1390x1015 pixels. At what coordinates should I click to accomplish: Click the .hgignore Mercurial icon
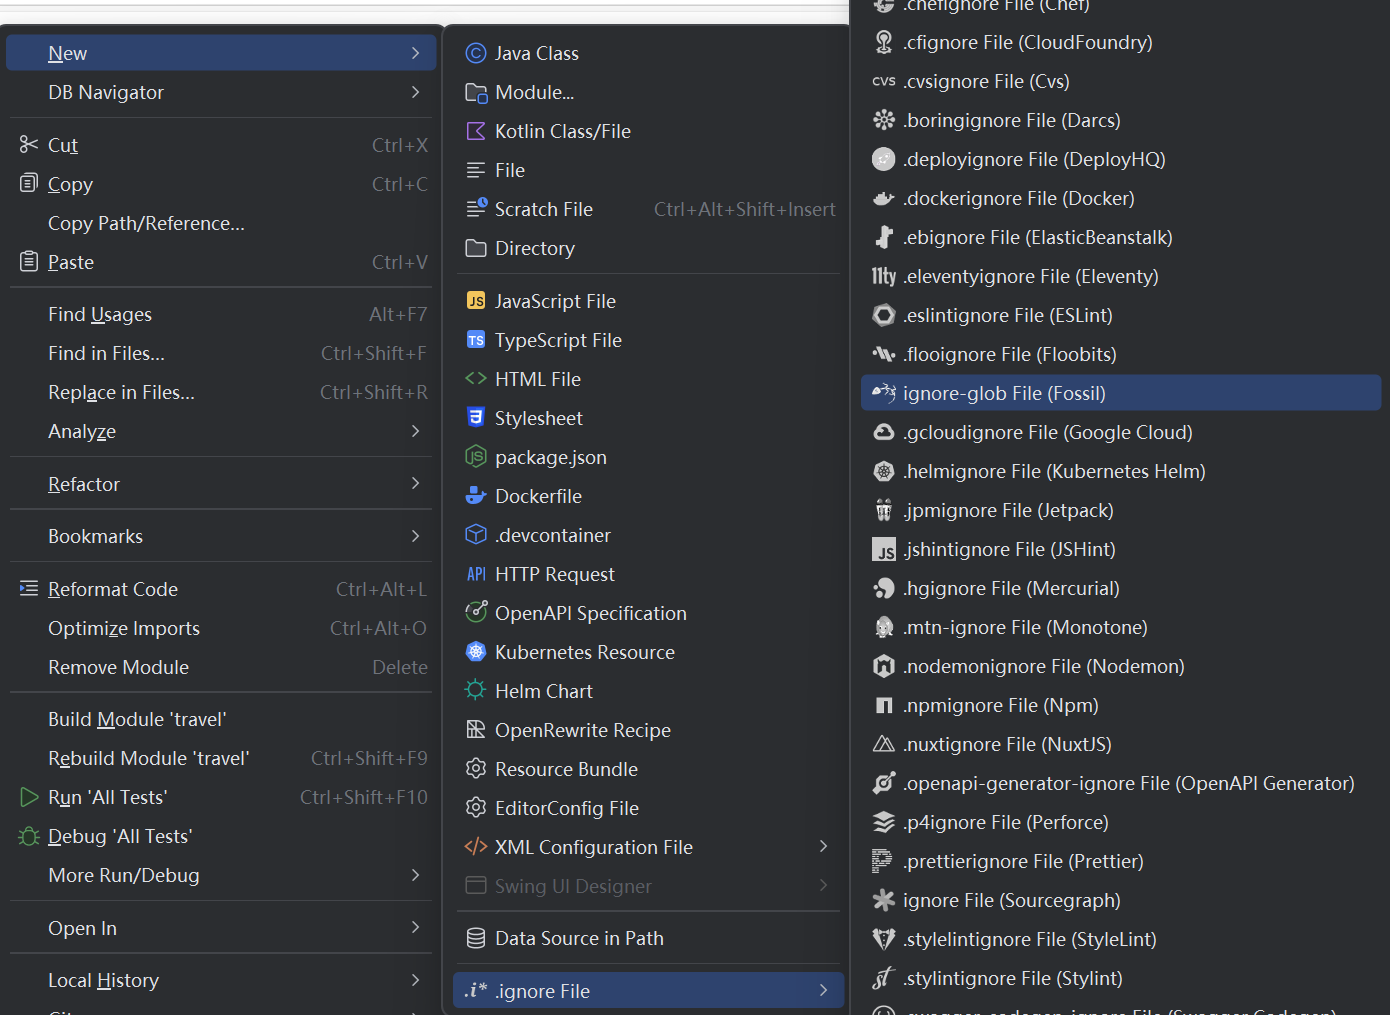pyautogui.click(x=884, y=588)
